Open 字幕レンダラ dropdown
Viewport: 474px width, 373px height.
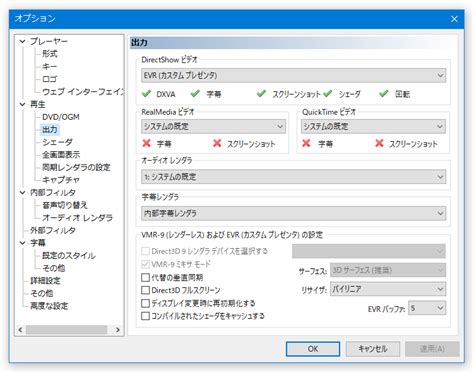coord(293,213)
